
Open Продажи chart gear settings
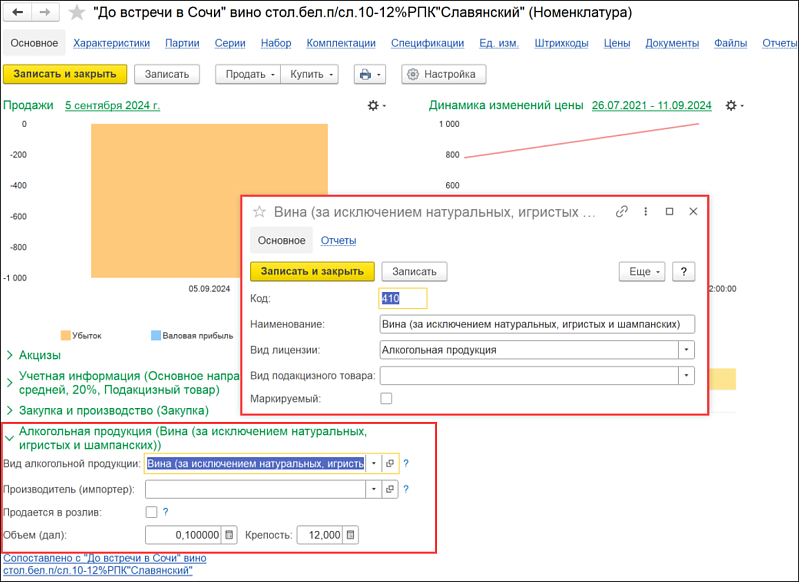pyautogui.click(x=377, y=105)
